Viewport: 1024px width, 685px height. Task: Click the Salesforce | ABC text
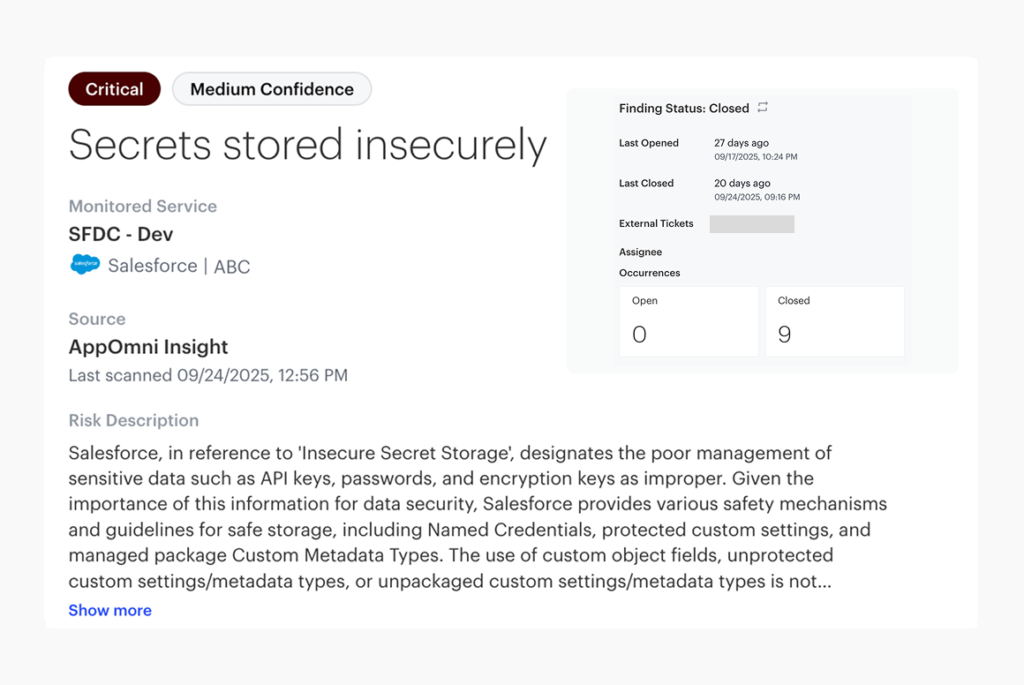(179, 266)
